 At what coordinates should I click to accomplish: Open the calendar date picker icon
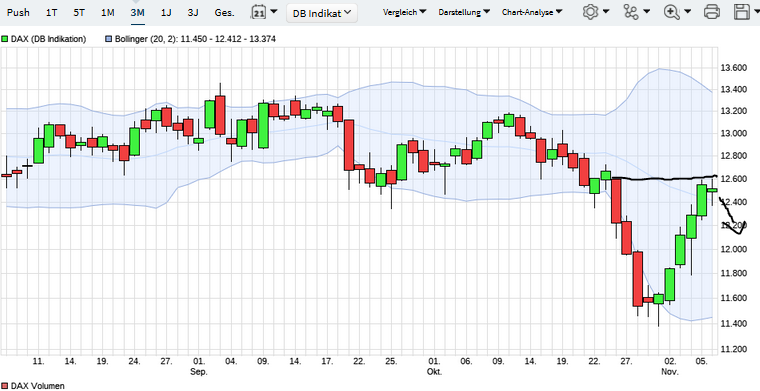pyautogui.click(x=259, y=12)
